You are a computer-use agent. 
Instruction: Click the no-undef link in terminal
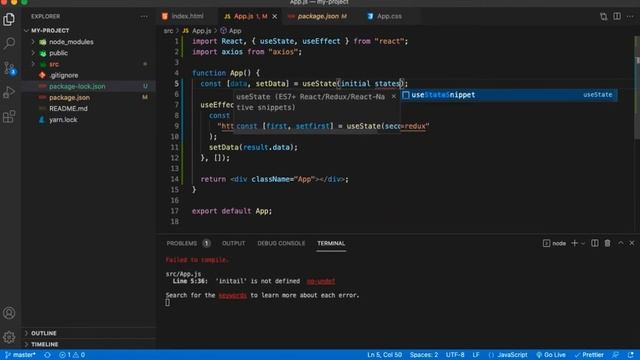321,281
